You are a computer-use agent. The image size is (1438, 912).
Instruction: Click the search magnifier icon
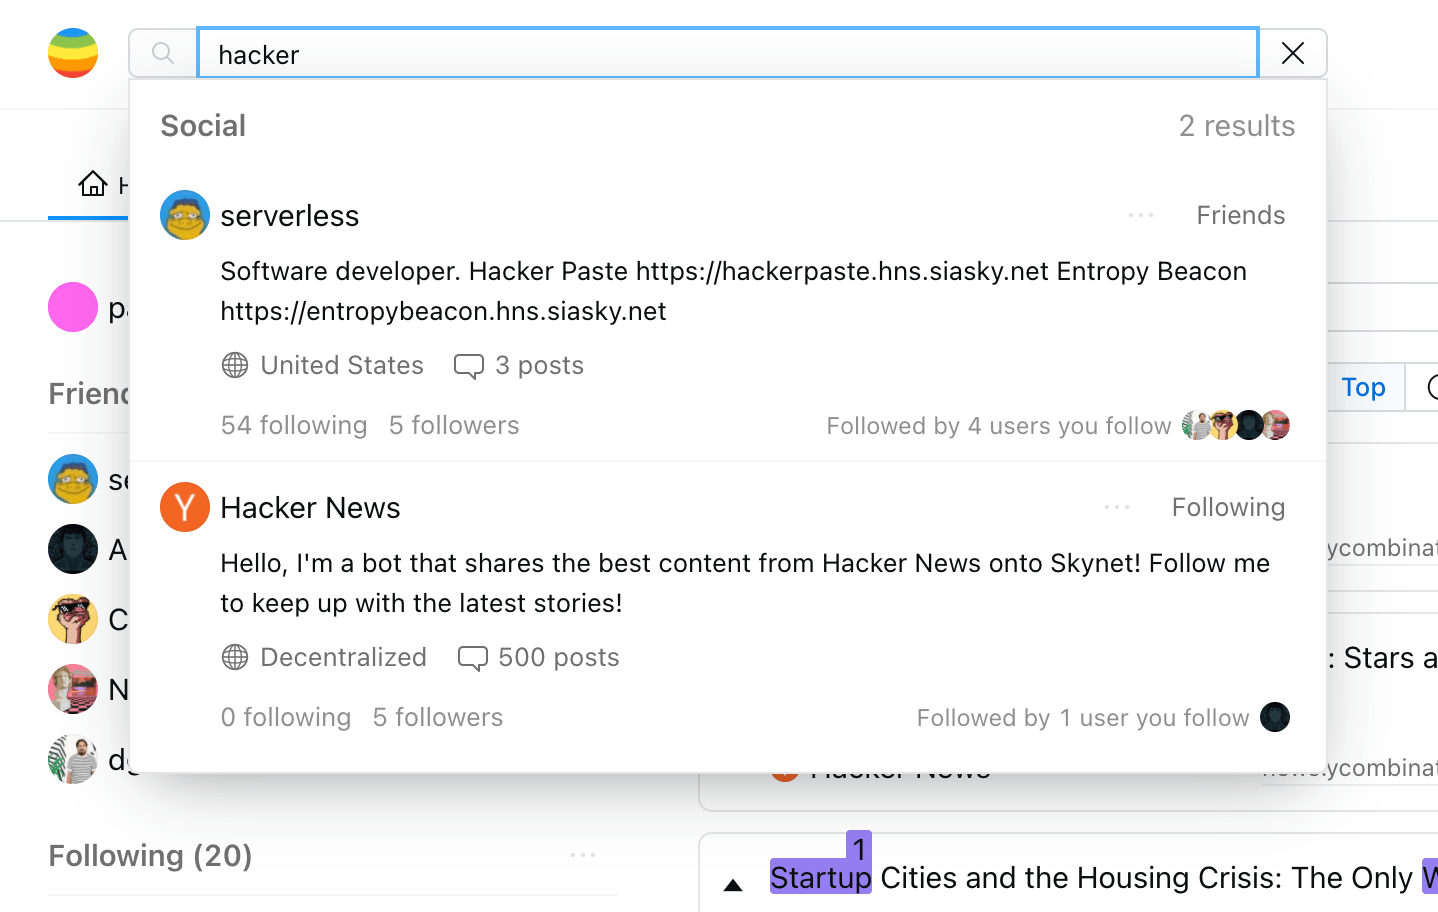pyautogui.click(x=163, y=53)
